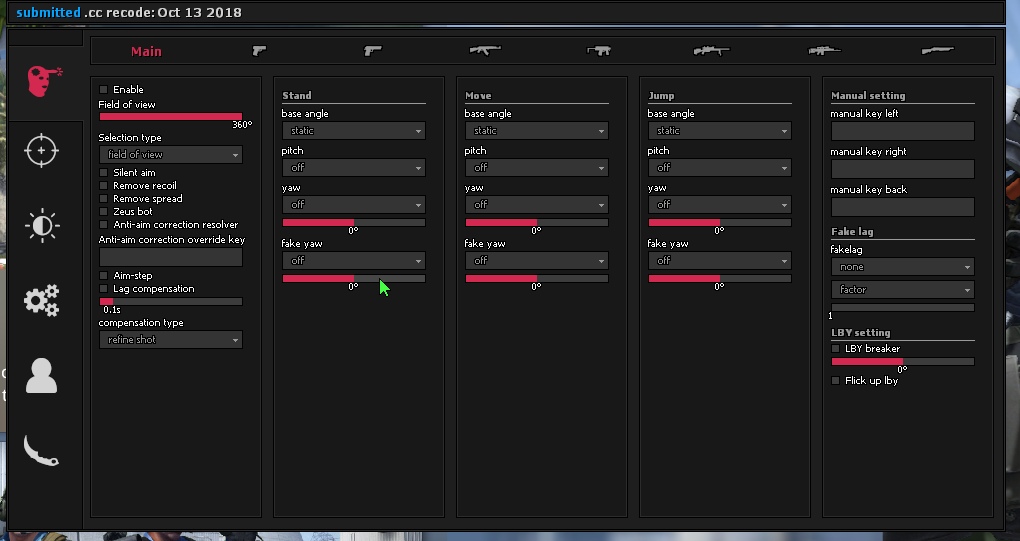Select the Main tab
1020x541 pixels.
point(146,51)
